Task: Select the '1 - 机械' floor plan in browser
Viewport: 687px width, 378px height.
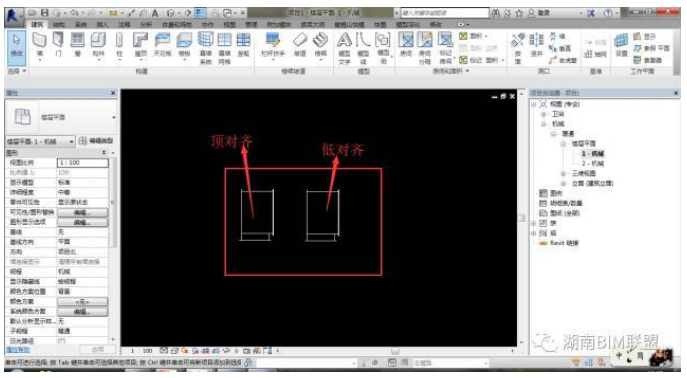Action: click(x=592, y=153)
